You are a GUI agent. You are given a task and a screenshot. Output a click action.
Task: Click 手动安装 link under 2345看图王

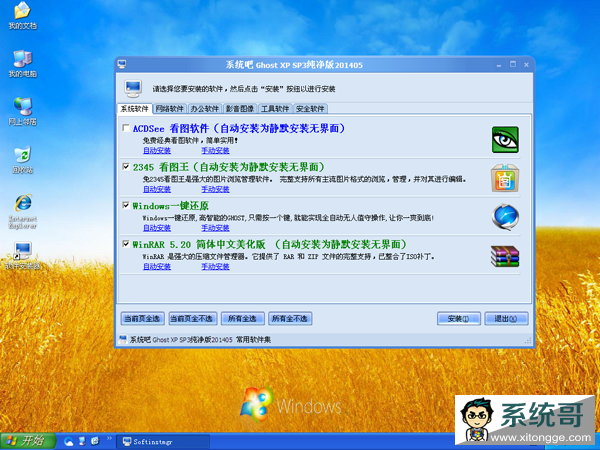(215, 189)
